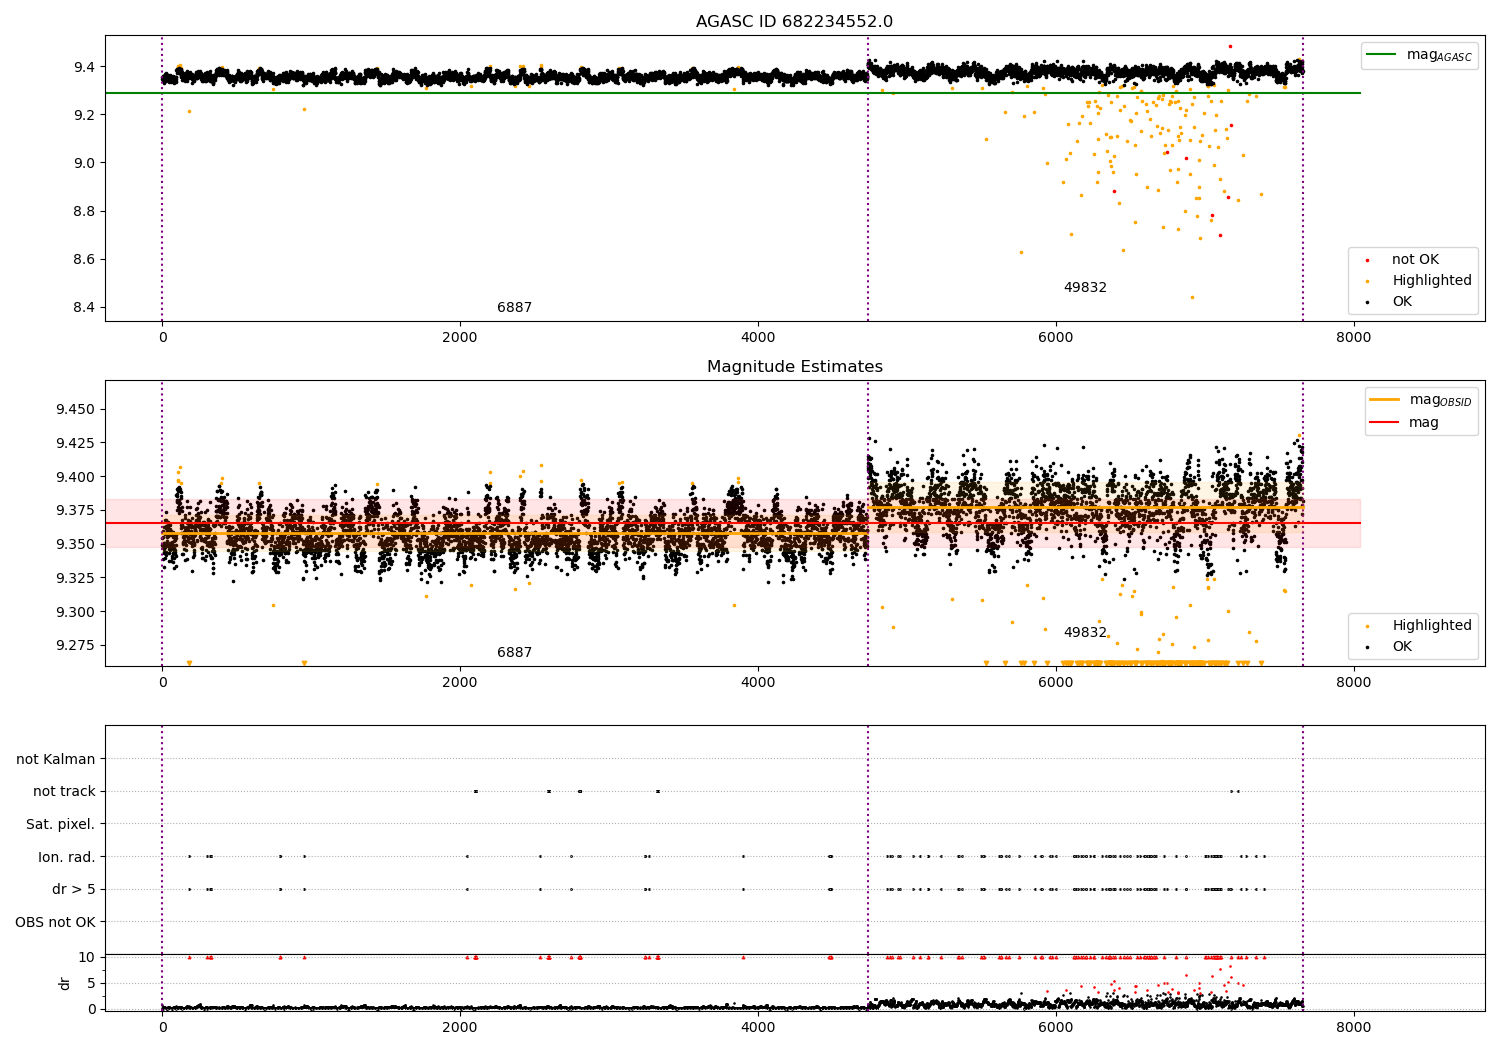The image size is (1500, 1050).
Task: Click the 8.4 y-axis tick label
Action: tap(84, 307)
